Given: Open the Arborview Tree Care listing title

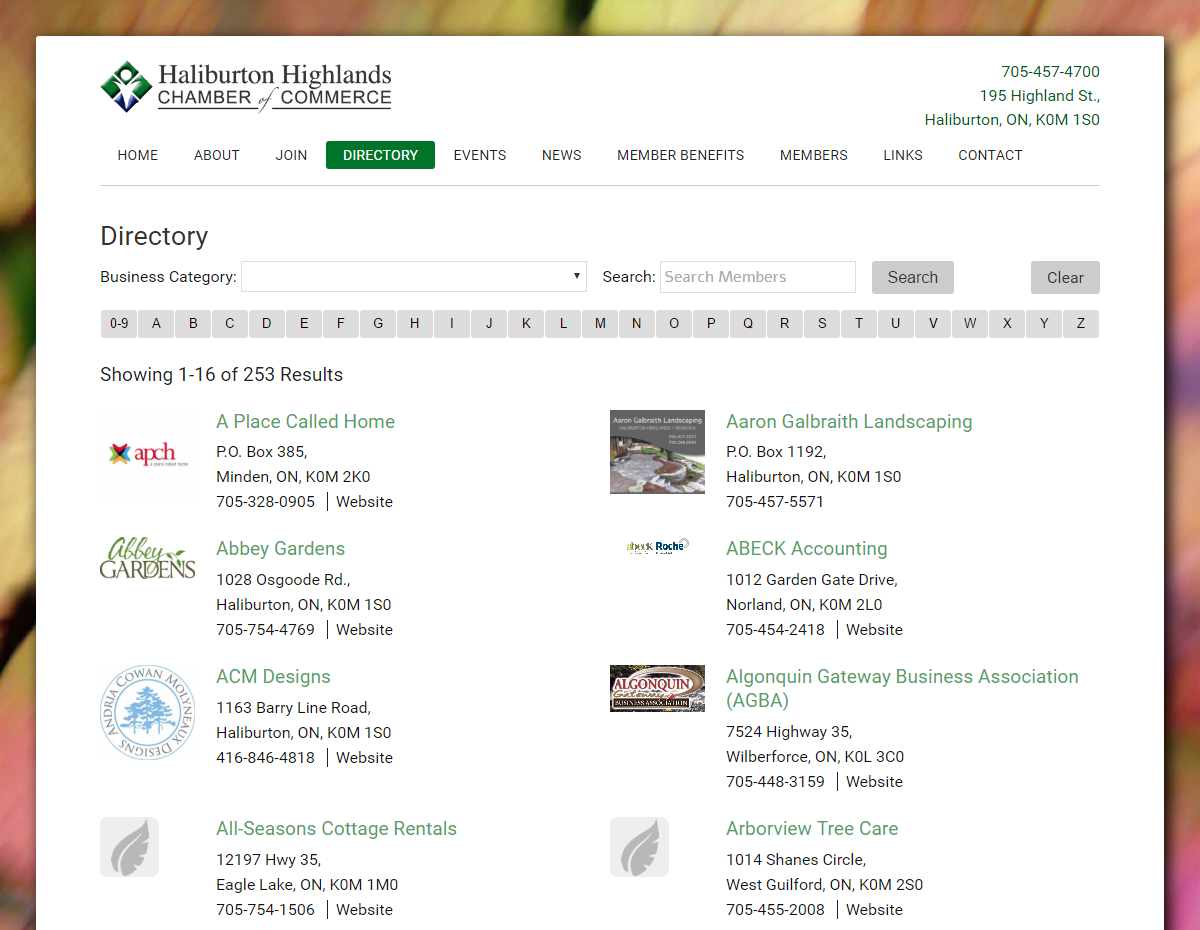Looking at the screenshot, I should (812, 828).
